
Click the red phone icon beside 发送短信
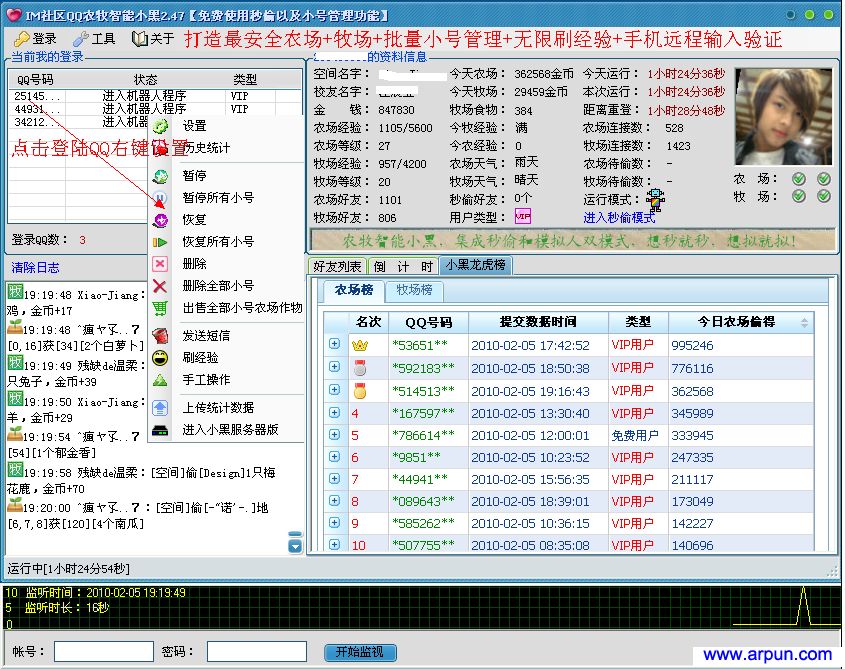[x=160, y=336]
